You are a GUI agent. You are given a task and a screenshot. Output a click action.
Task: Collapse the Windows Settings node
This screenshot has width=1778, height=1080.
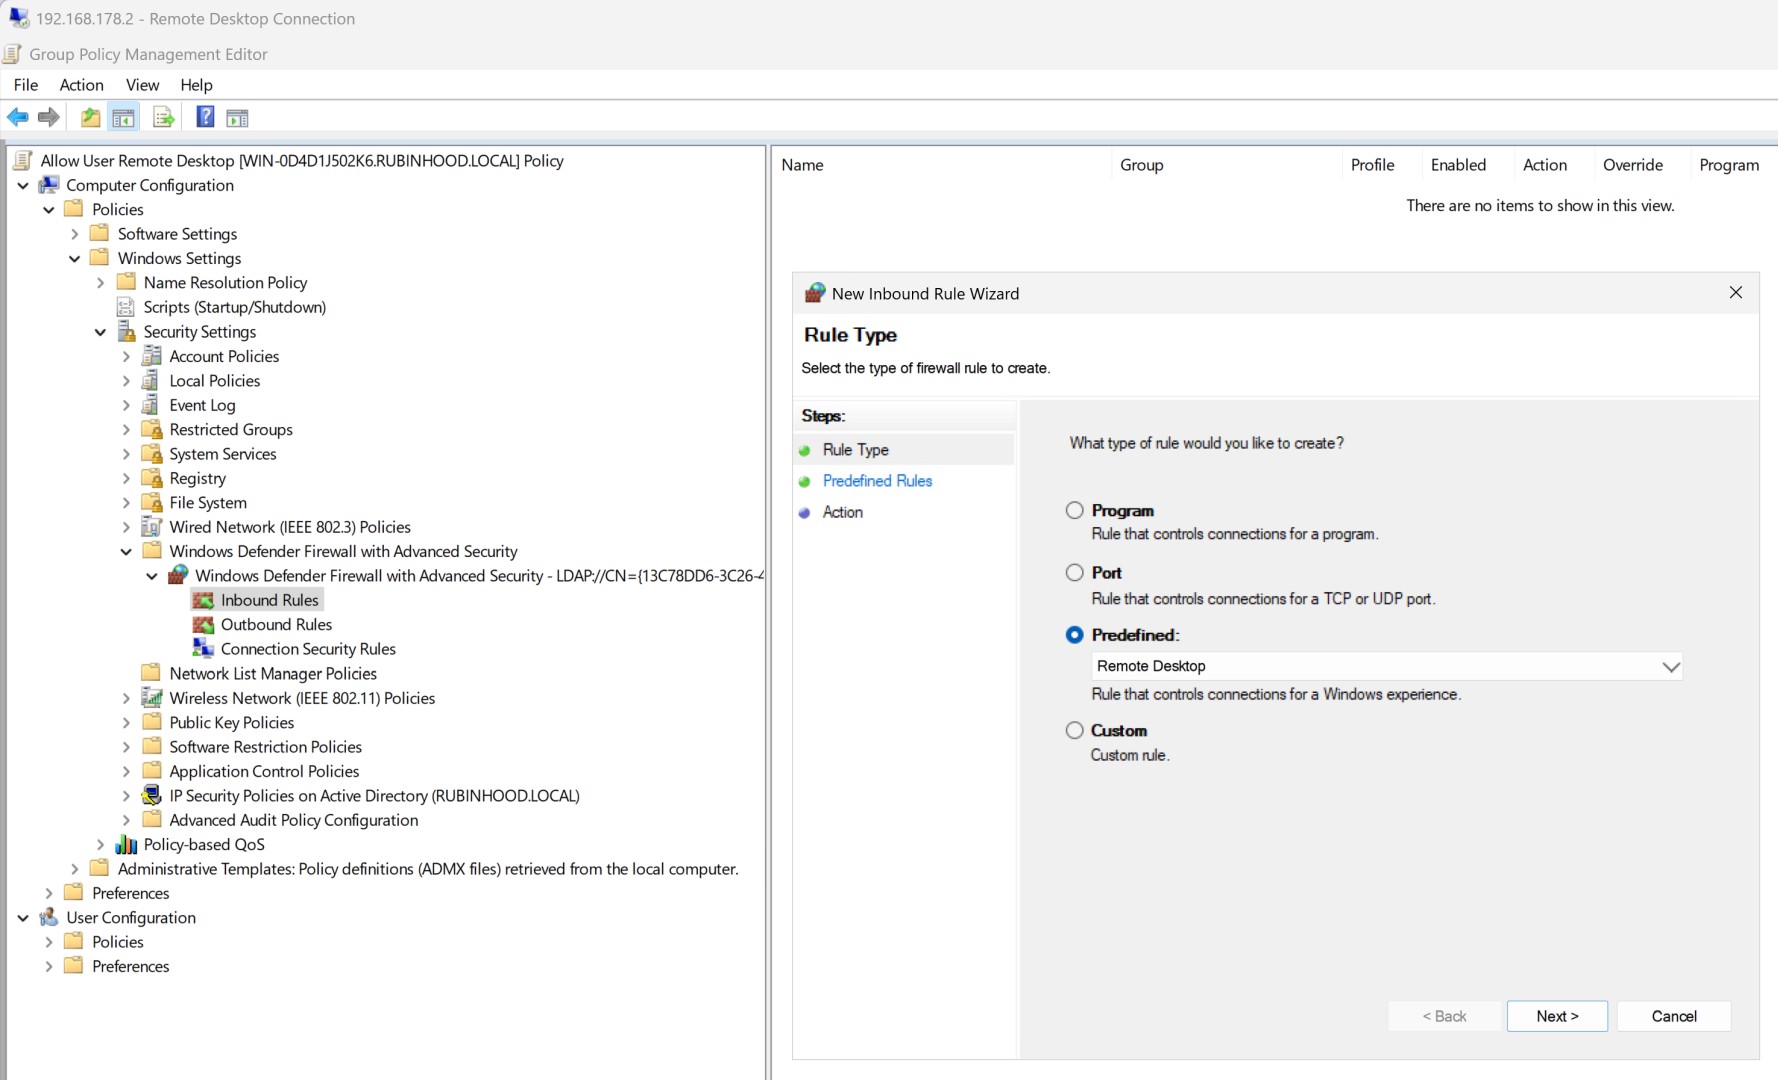(x=75, y=258)
